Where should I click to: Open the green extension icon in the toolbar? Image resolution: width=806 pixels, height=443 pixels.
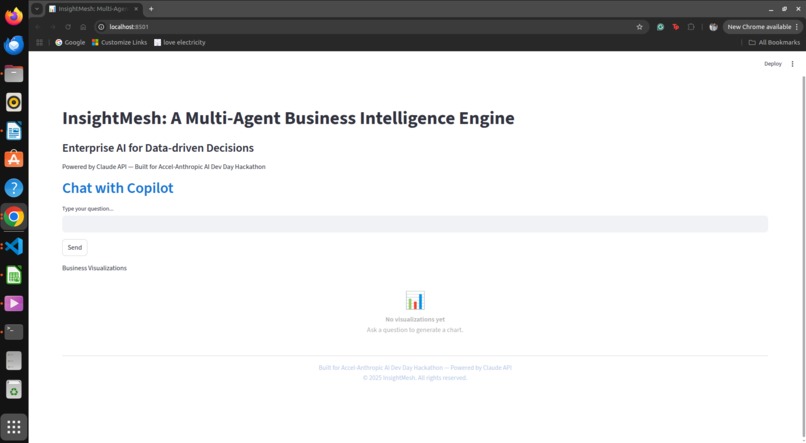coord(660,27)
